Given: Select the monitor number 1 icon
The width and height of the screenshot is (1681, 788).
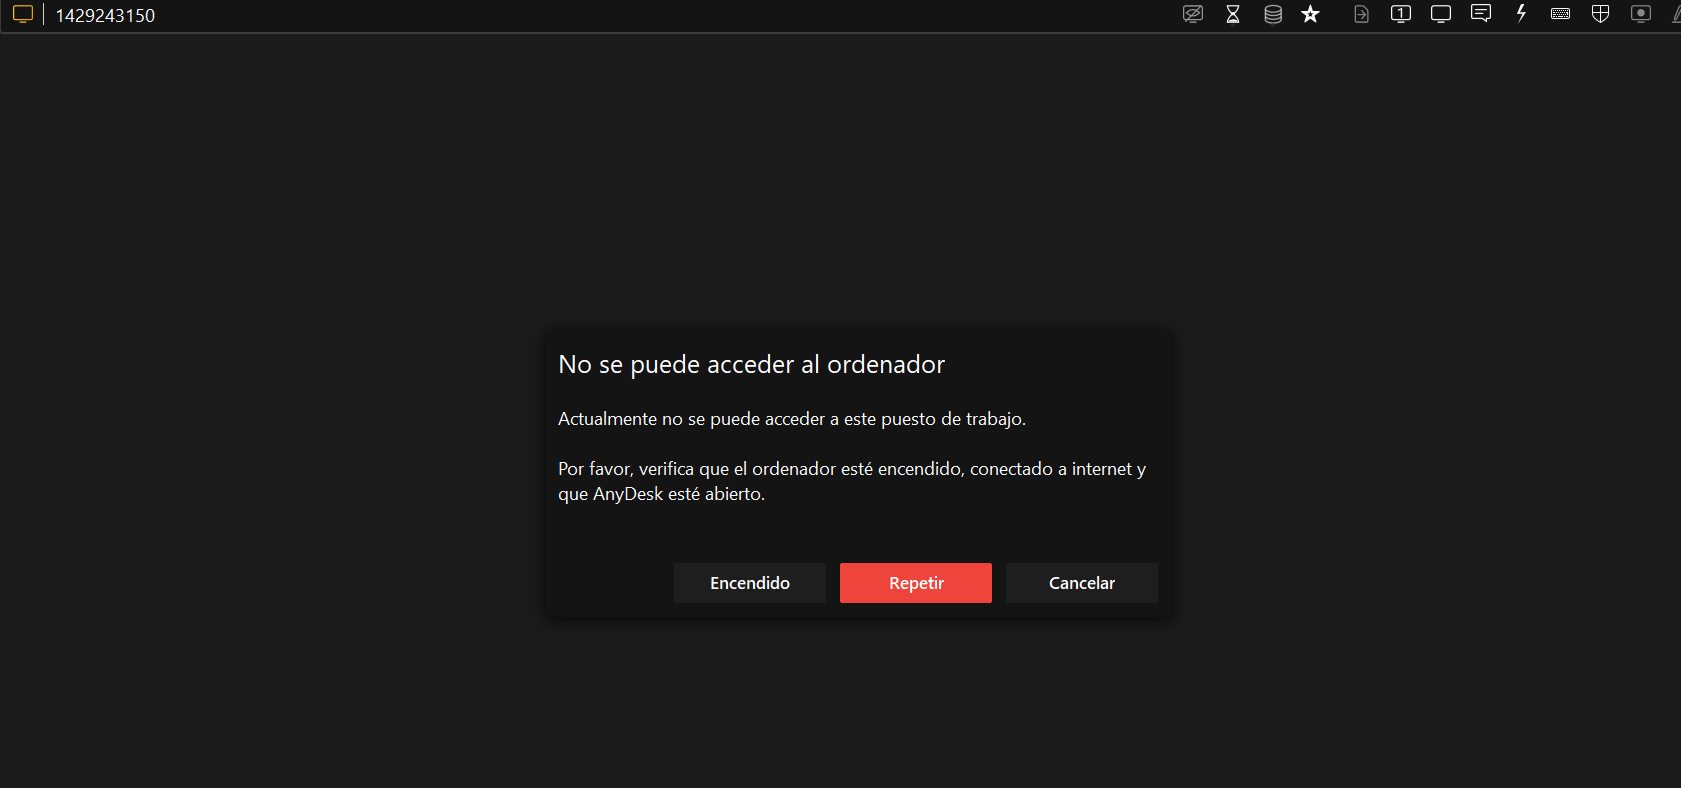Looking at the screenshot, I should click(1401, 14).
